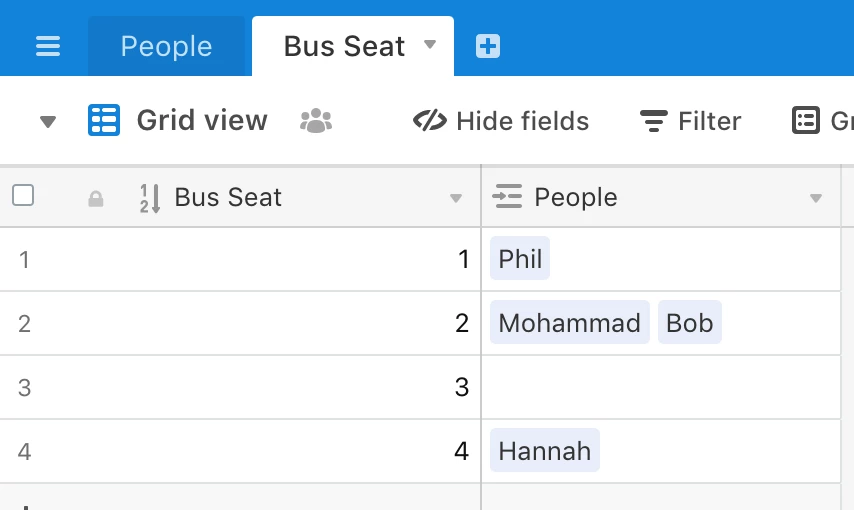The image size is (854, 510).
Task: Click the add new table plus icon
Action: coord(488,46)
